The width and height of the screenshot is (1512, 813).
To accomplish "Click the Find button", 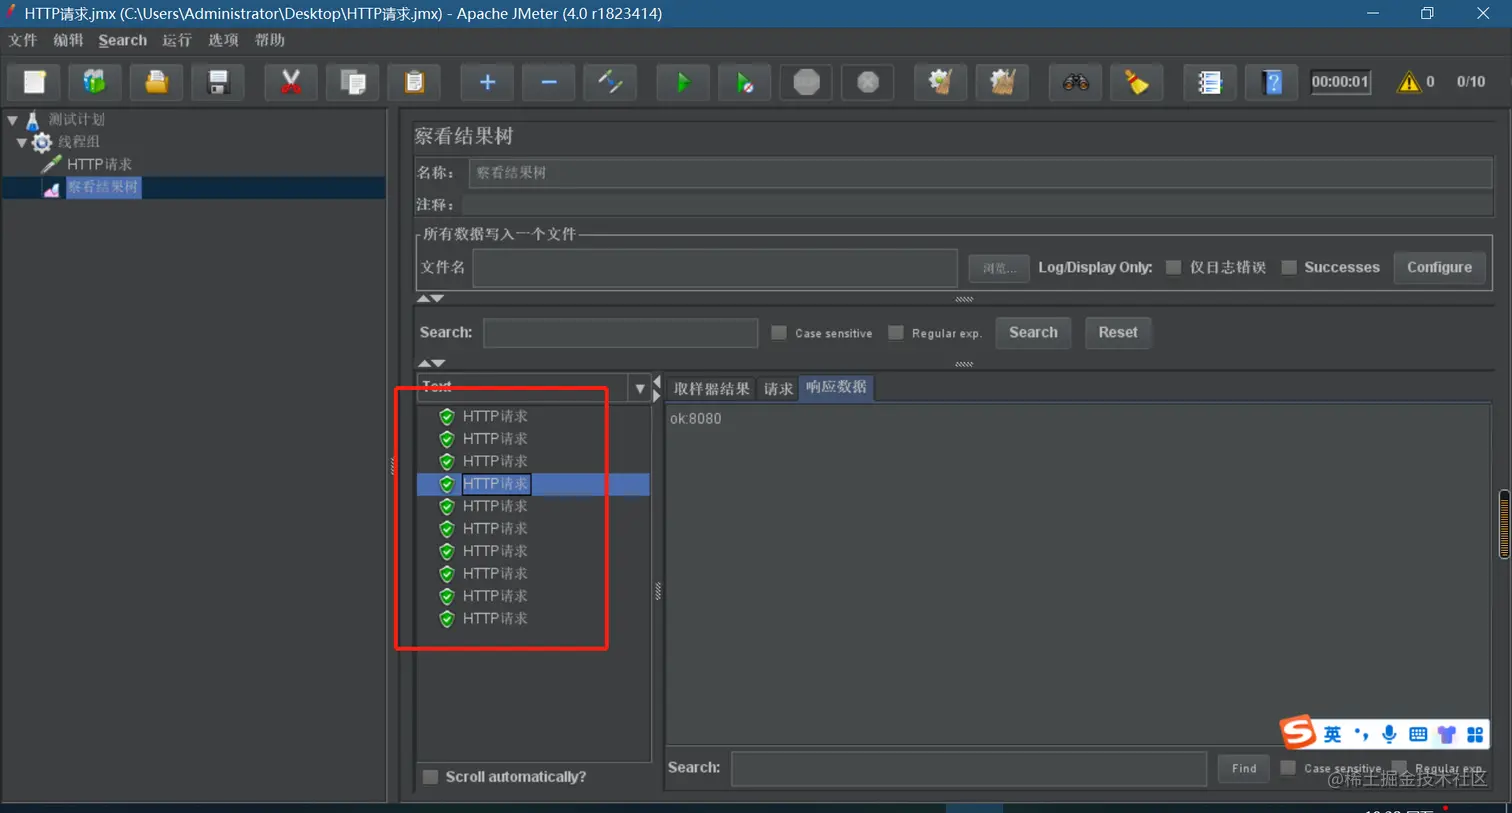I will [x=1244, y=768].
